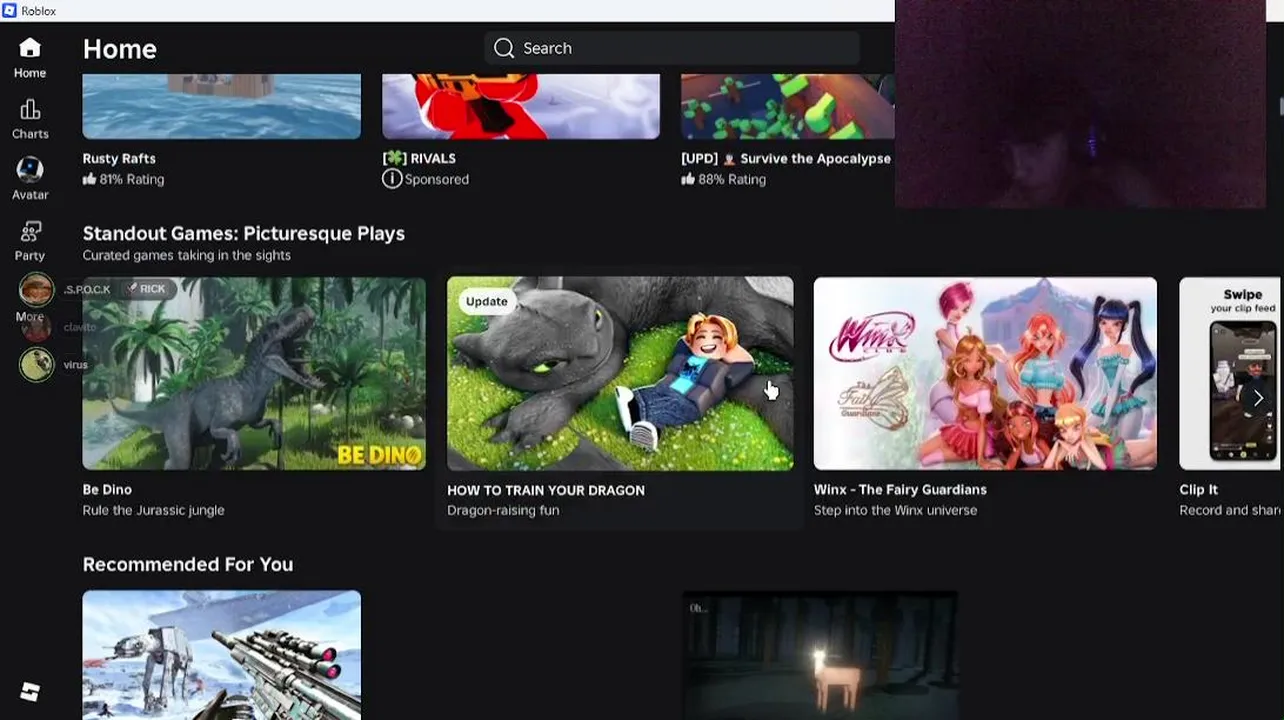
Task: Click the Home page title
Action: click(120, 49)
